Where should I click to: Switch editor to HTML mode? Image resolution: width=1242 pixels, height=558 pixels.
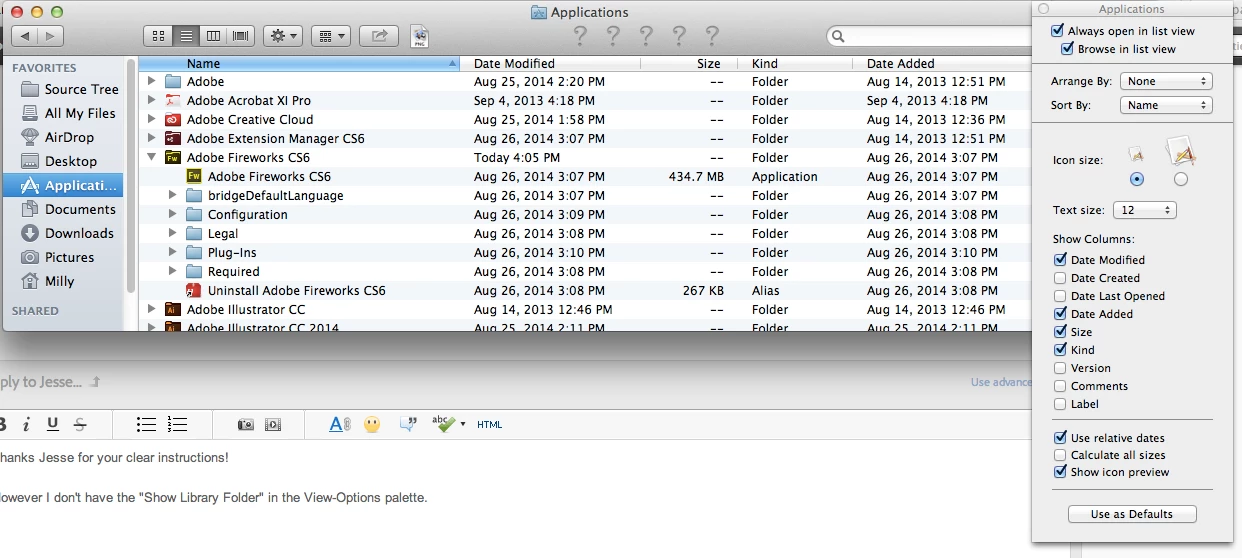click(x=490, y=424)
